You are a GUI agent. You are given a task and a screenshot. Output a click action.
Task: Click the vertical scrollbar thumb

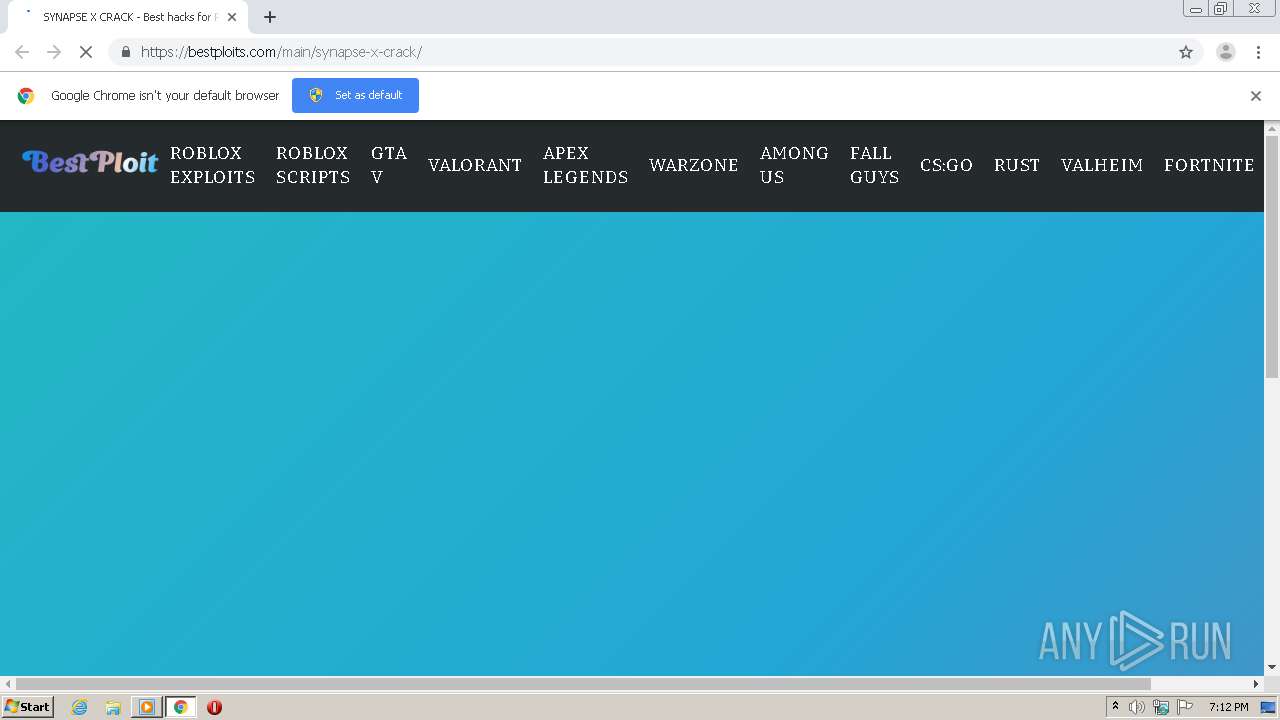tap(1272, 257)
